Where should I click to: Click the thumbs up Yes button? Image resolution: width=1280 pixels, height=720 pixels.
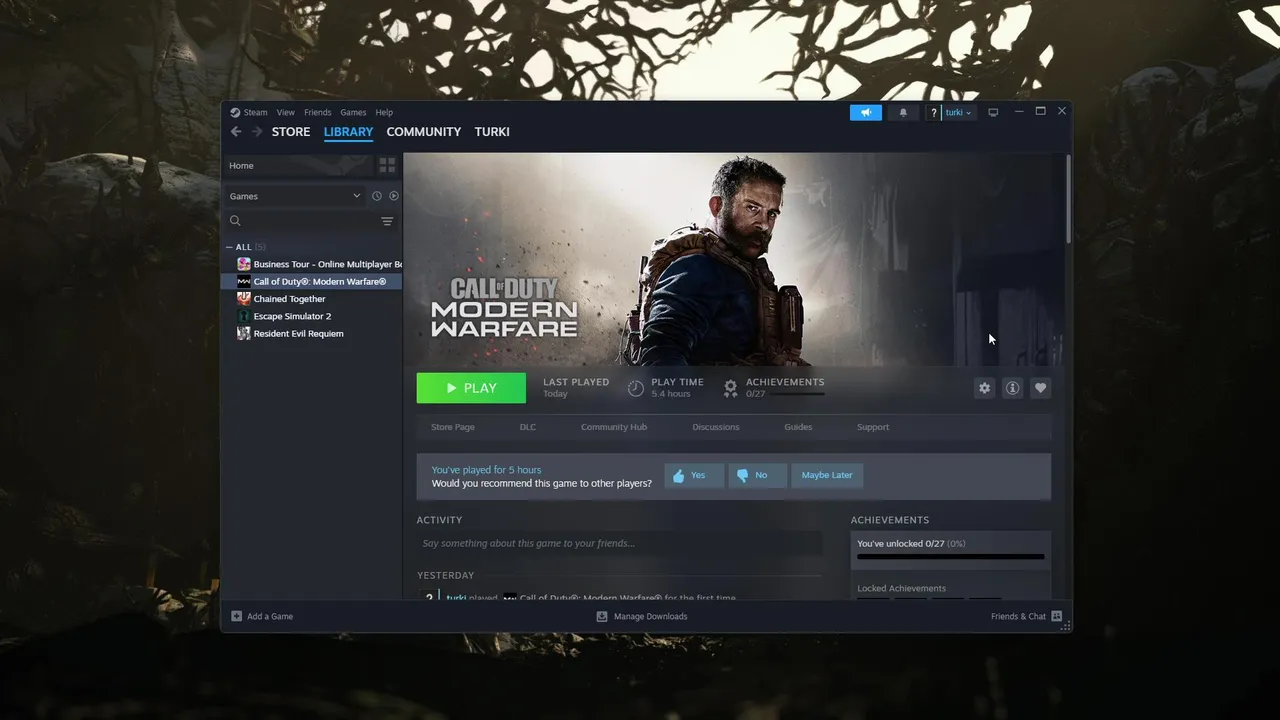coord(694,475)
